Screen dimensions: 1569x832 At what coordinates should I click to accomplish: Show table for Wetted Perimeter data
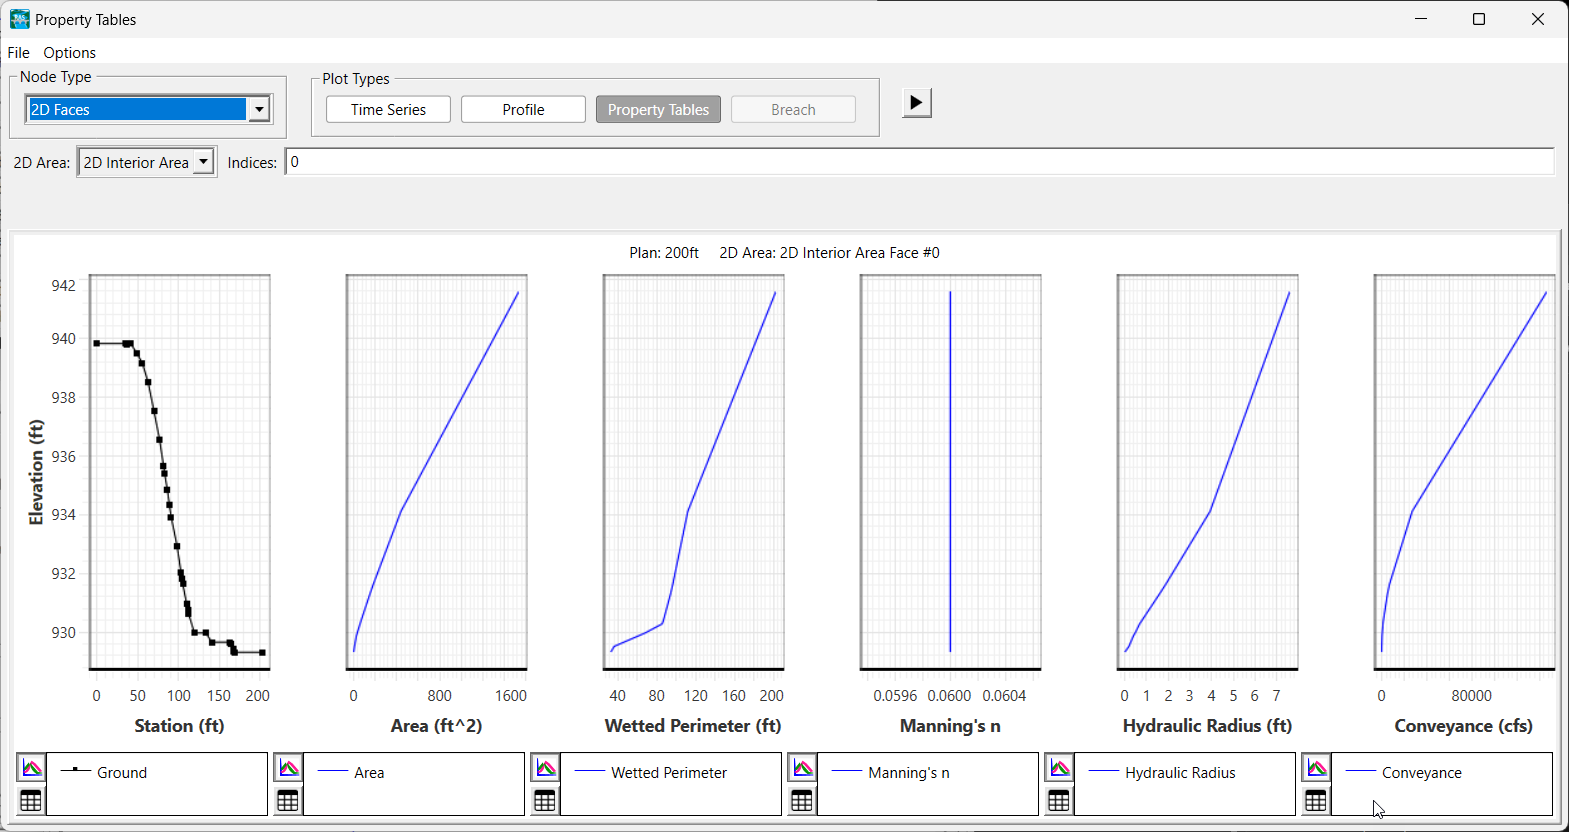tap(546, 800)
